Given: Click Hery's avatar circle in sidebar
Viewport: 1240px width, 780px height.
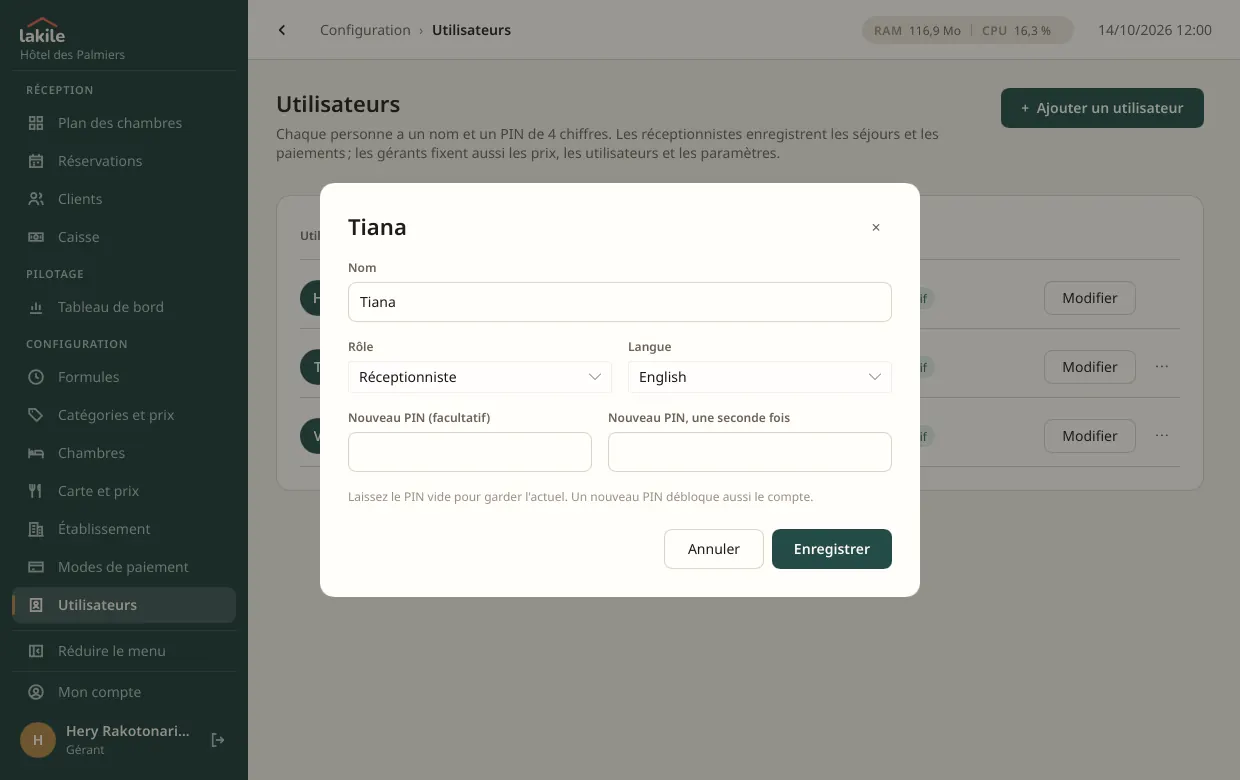Looking at the screenshot, I should [x=38, y=740].
